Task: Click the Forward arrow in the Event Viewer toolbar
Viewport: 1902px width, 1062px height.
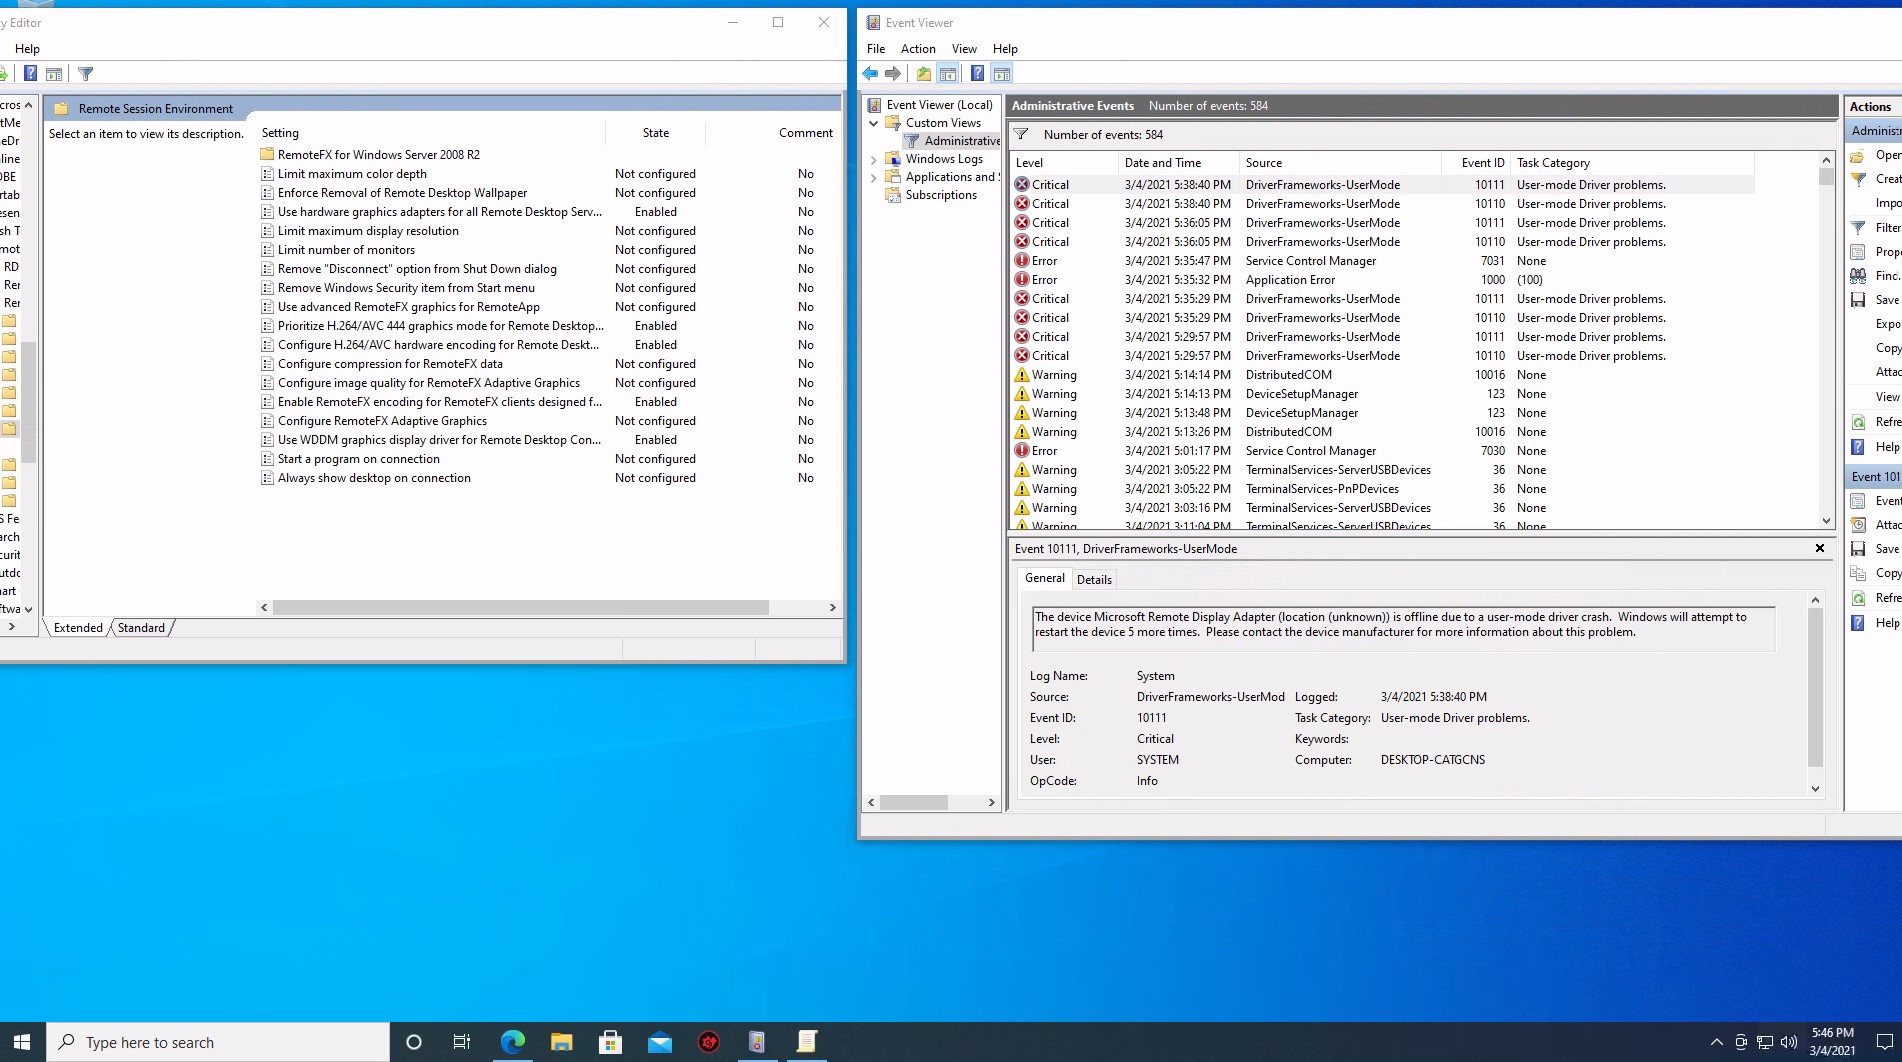Action: pos(893,74)
